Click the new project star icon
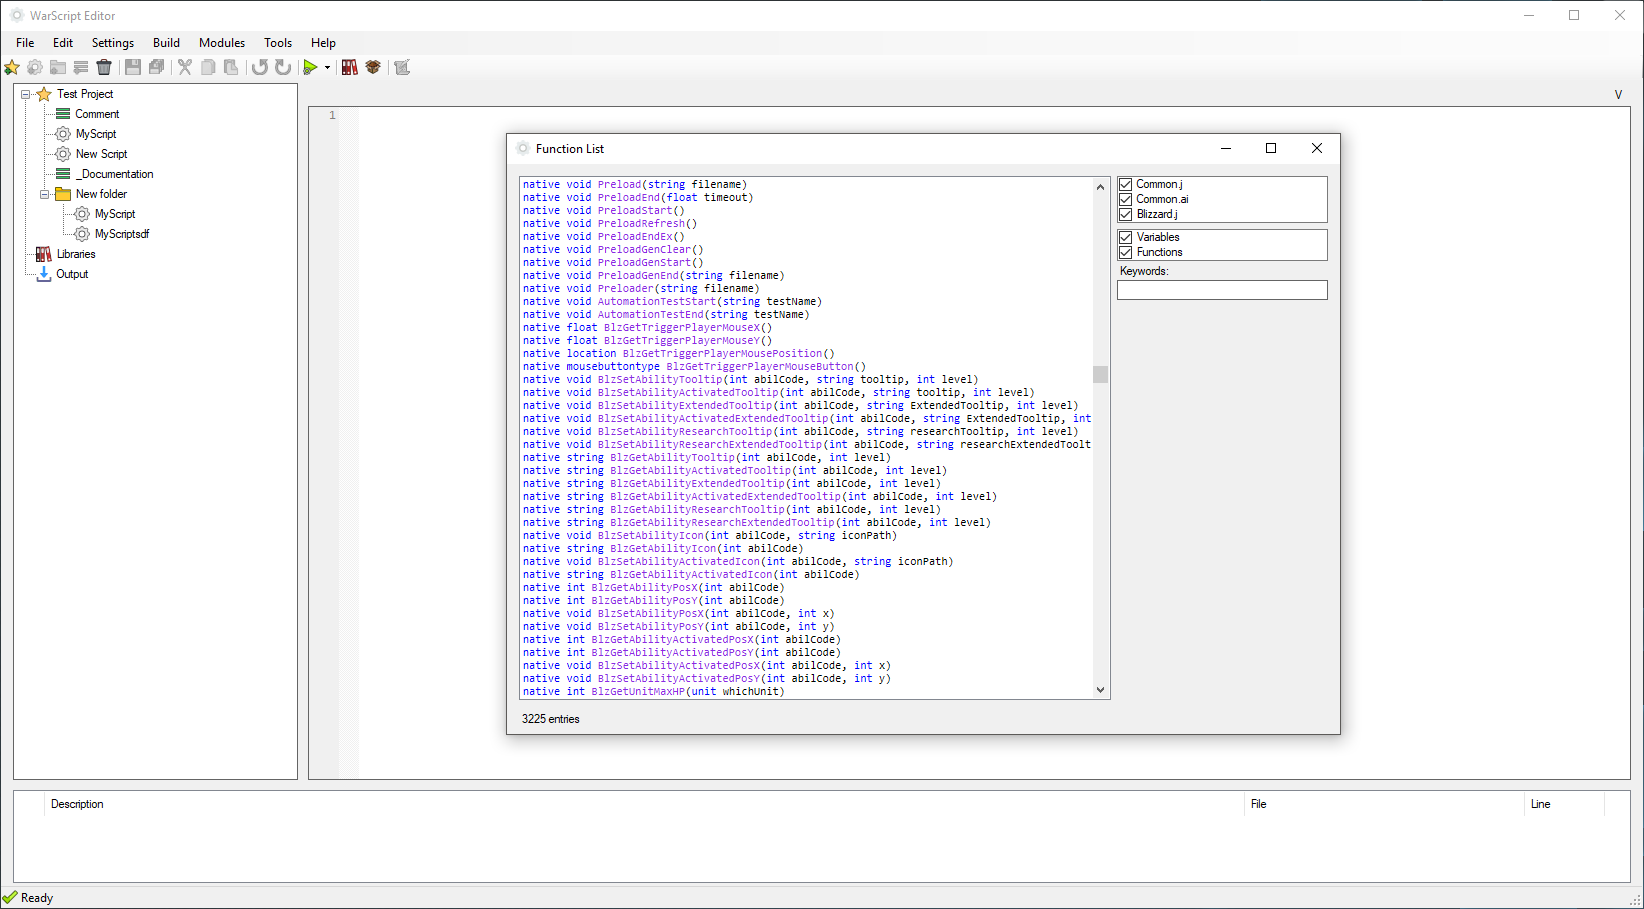 click(12, 67)
